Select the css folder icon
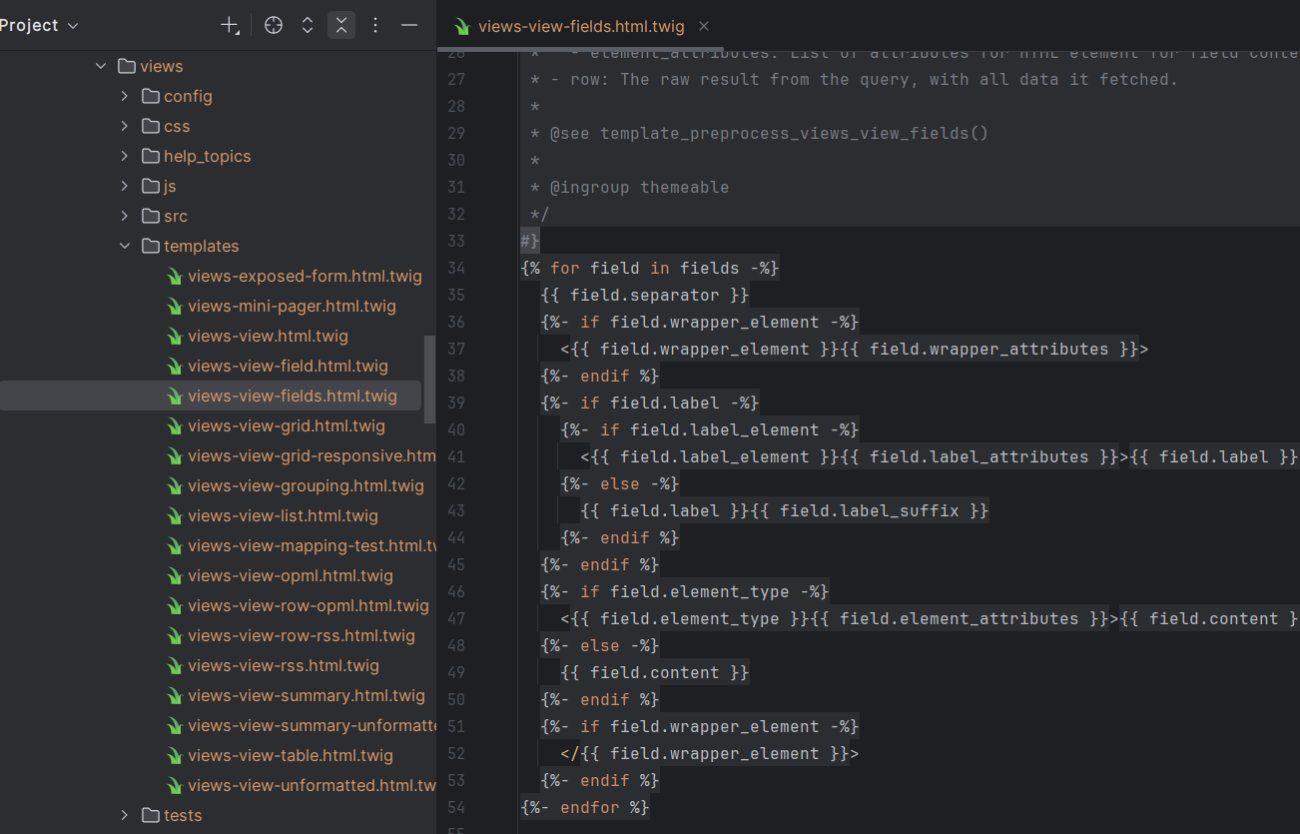The height and width of the screenshot is (834, 1300). (151, 126)
